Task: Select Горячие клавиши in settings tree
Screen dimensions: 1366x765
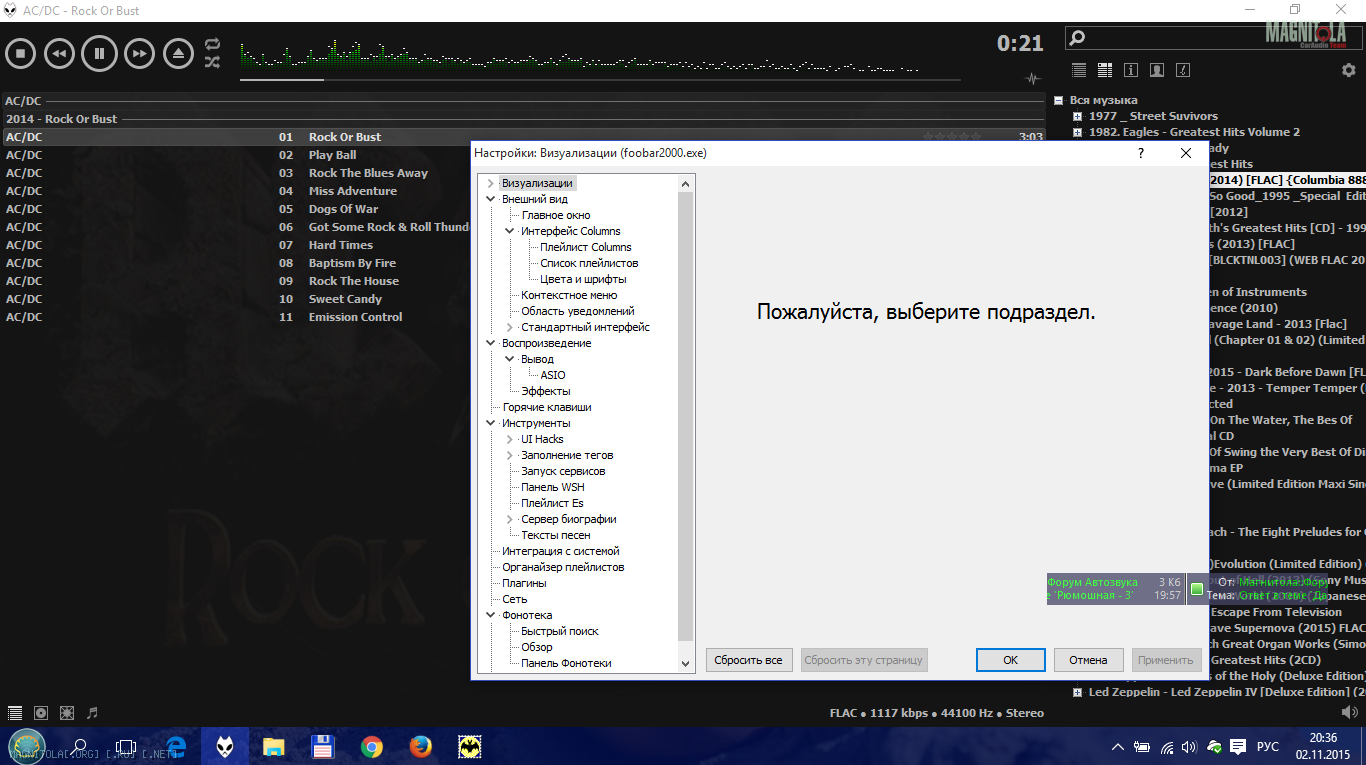Action: point(546,407)
